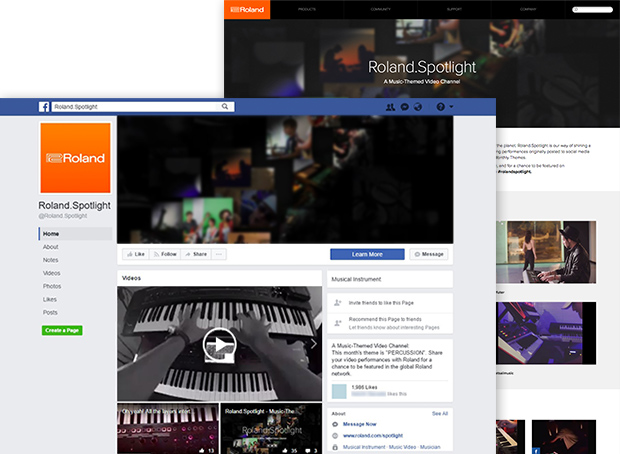This screenshot has height=454, width=620.
Task: Open Videos in page sidebar
Action: pos(52,273)
